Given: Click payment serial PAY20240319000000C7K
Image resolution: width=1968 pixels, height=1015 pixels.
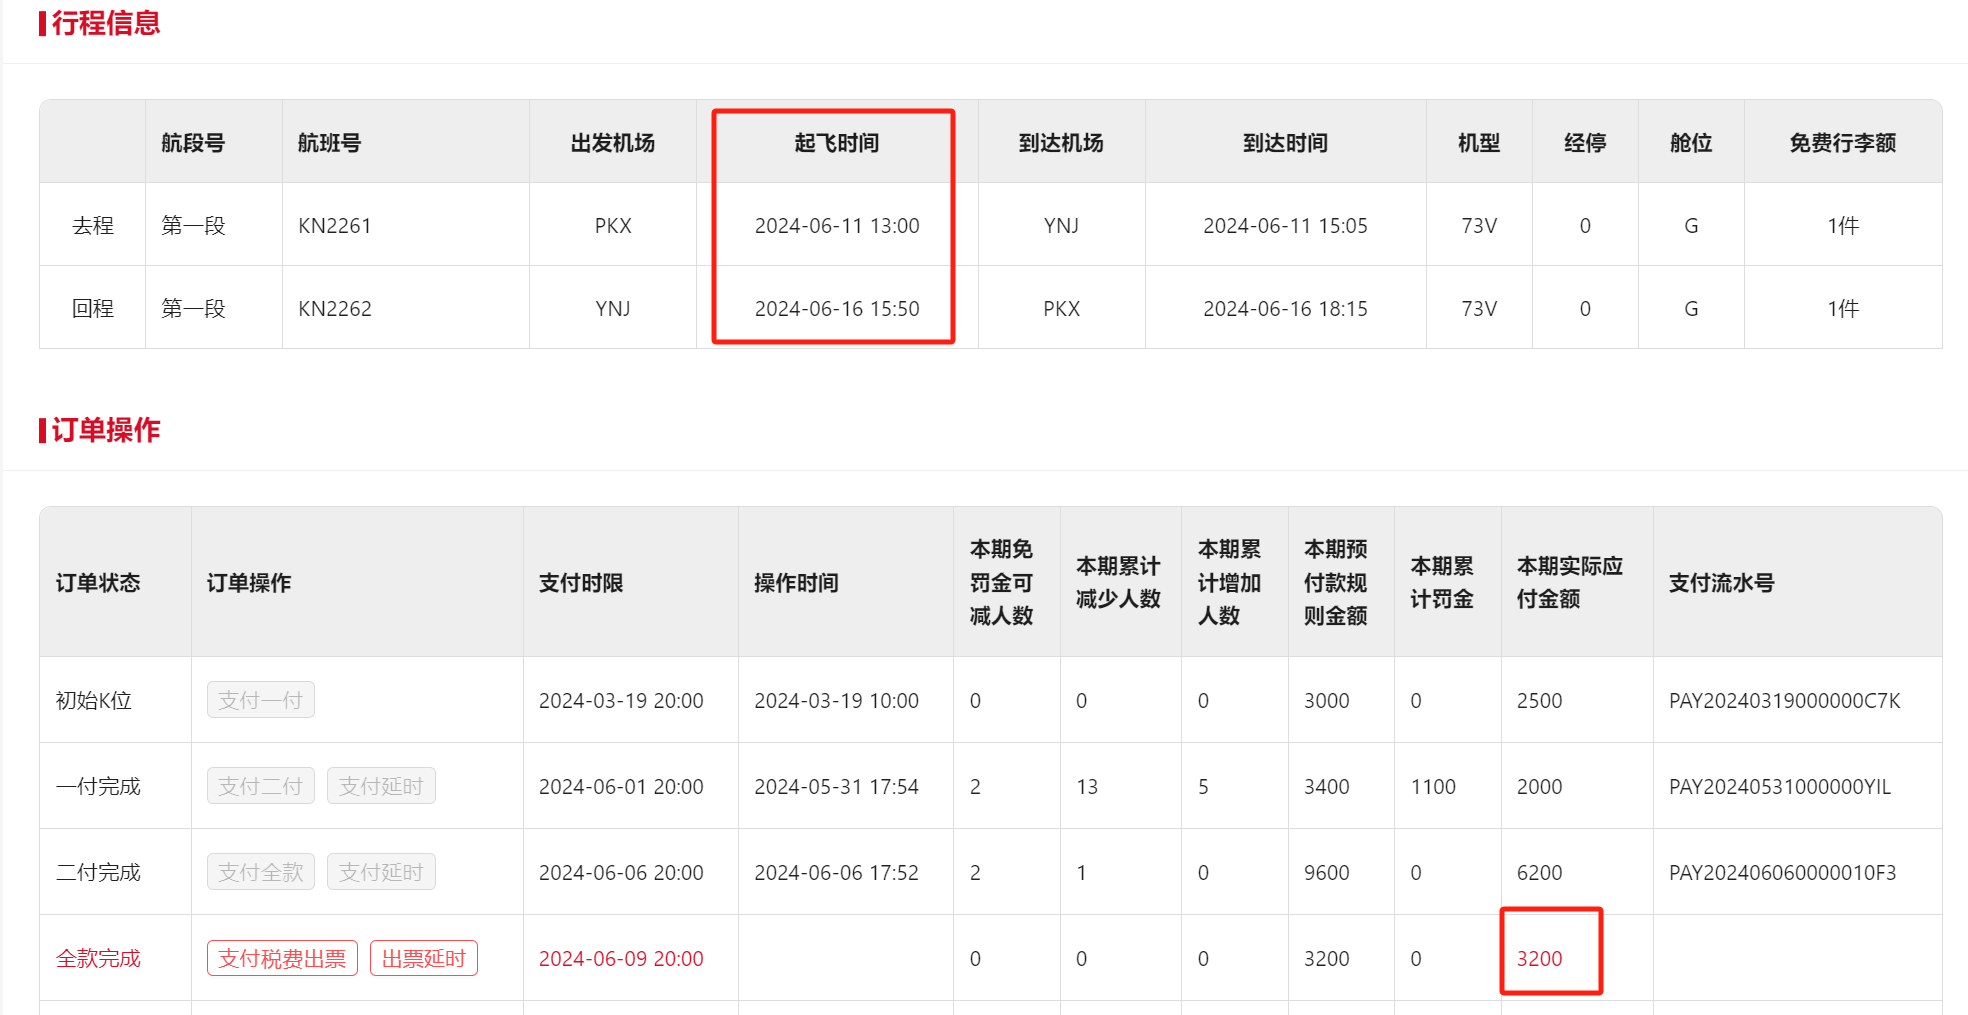Looking at the screenshot, I should (x=1784, y=701).
